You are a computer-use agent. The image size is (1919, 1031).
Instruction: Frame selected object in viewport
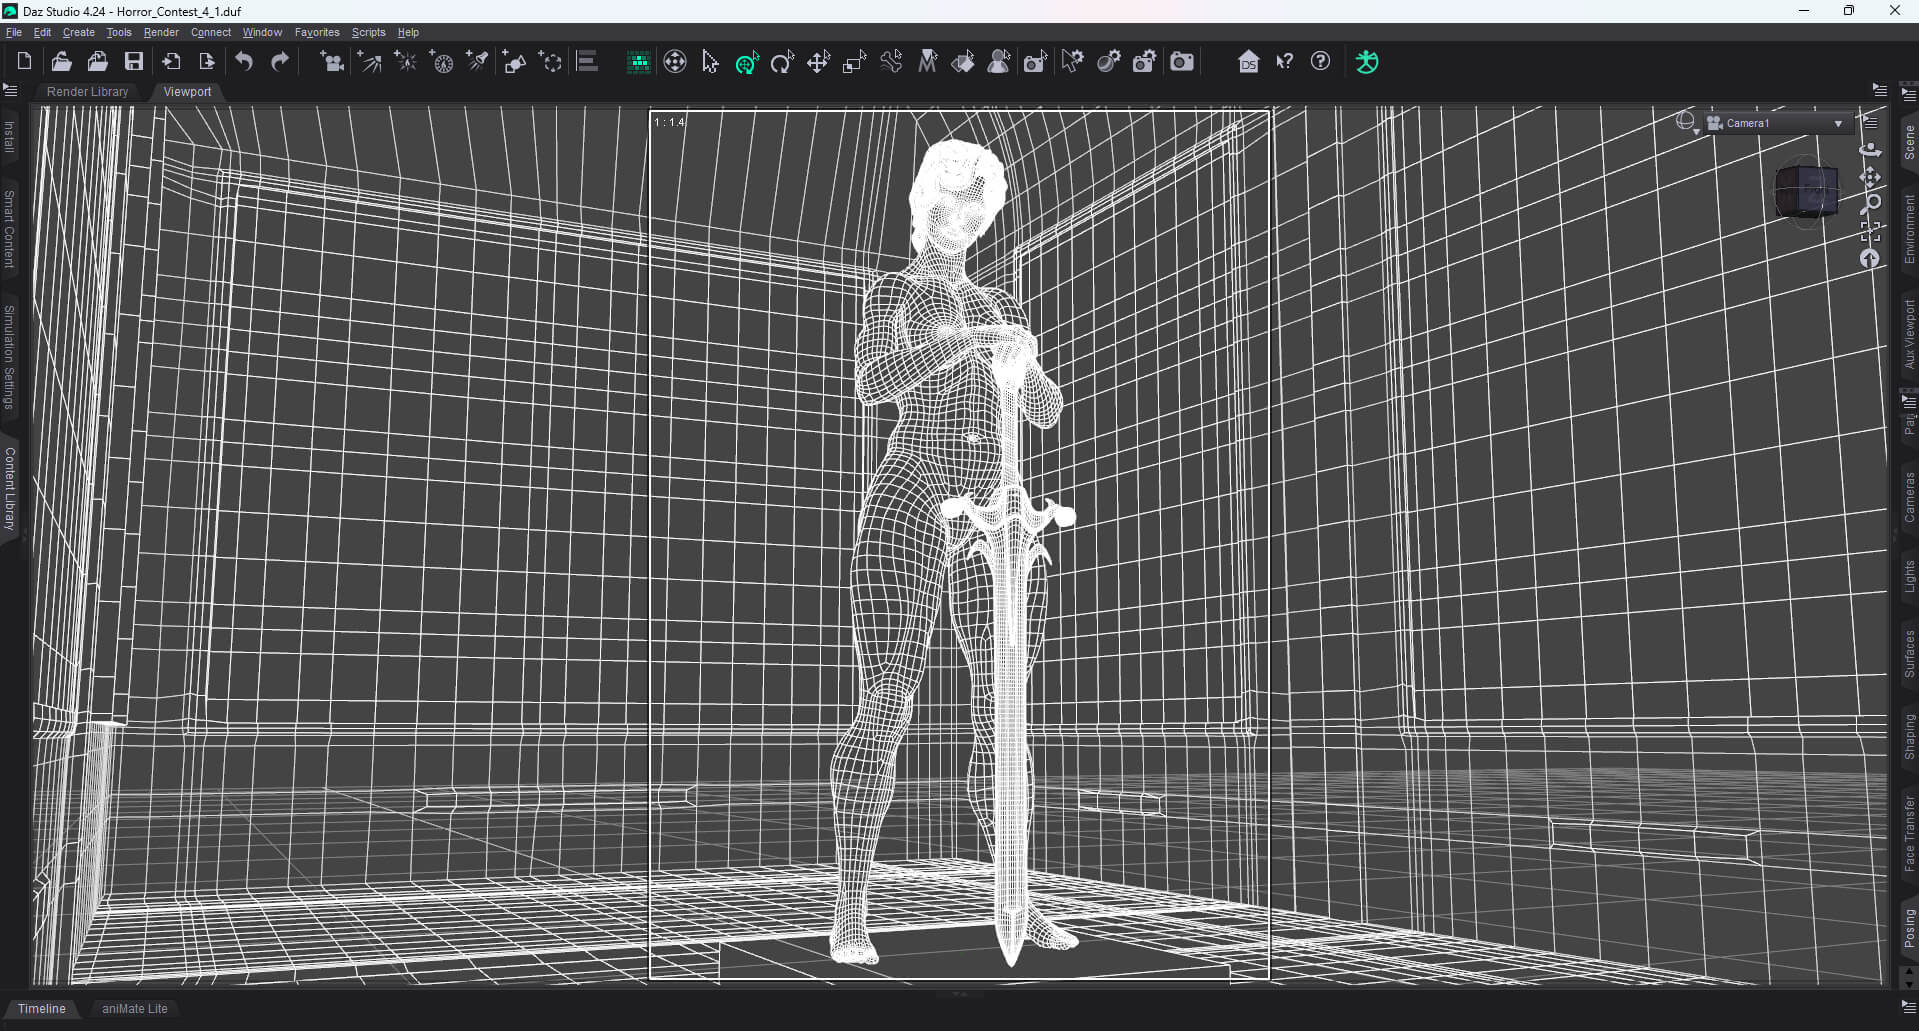tap(1870, 231)
